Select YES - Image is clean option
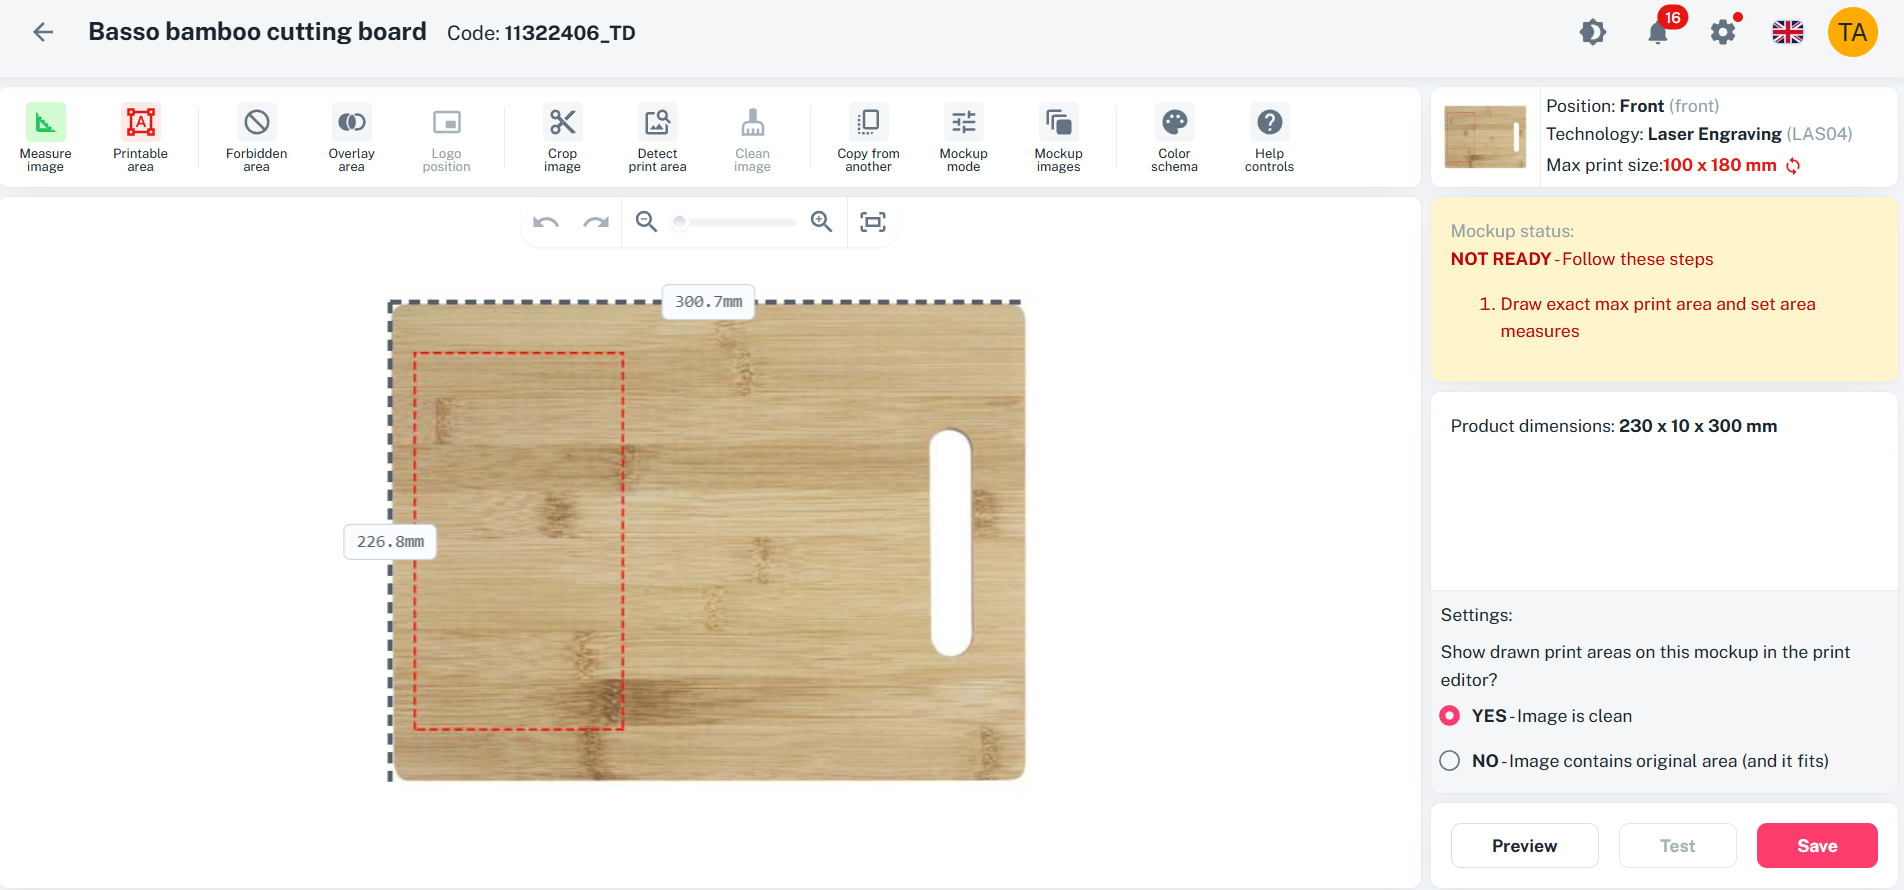1904x890 pixels. click(1449, 716)
